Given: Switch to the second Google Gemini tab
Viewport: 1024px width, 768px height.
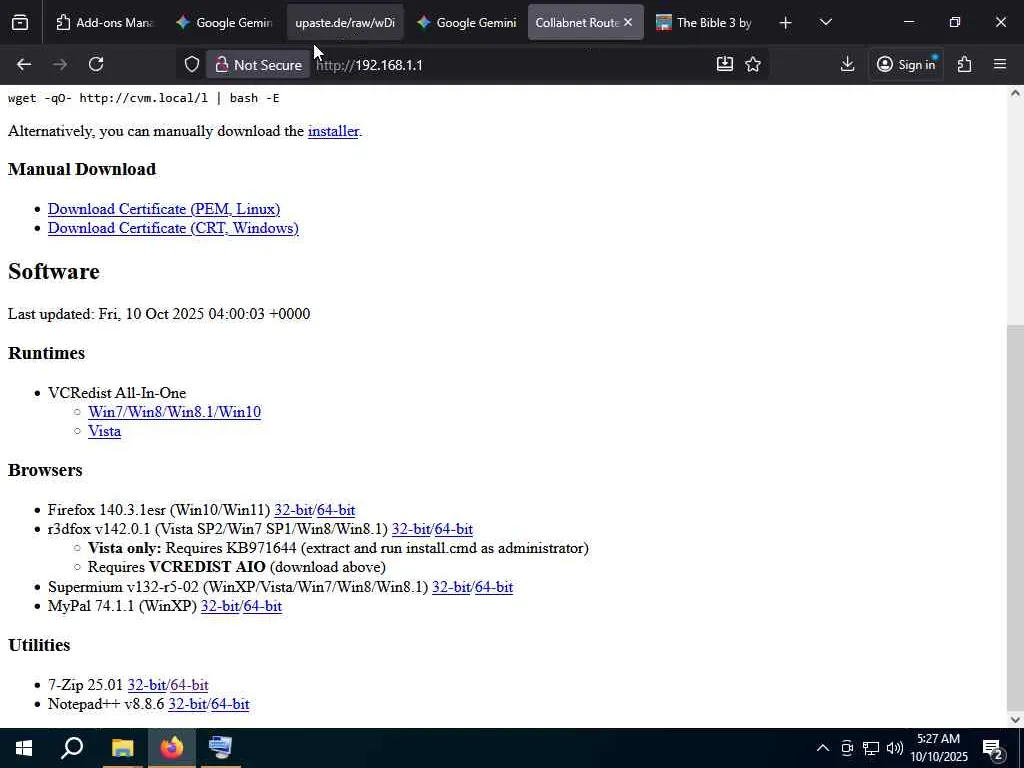Looking at the screenshot, I should coord(466,22).
